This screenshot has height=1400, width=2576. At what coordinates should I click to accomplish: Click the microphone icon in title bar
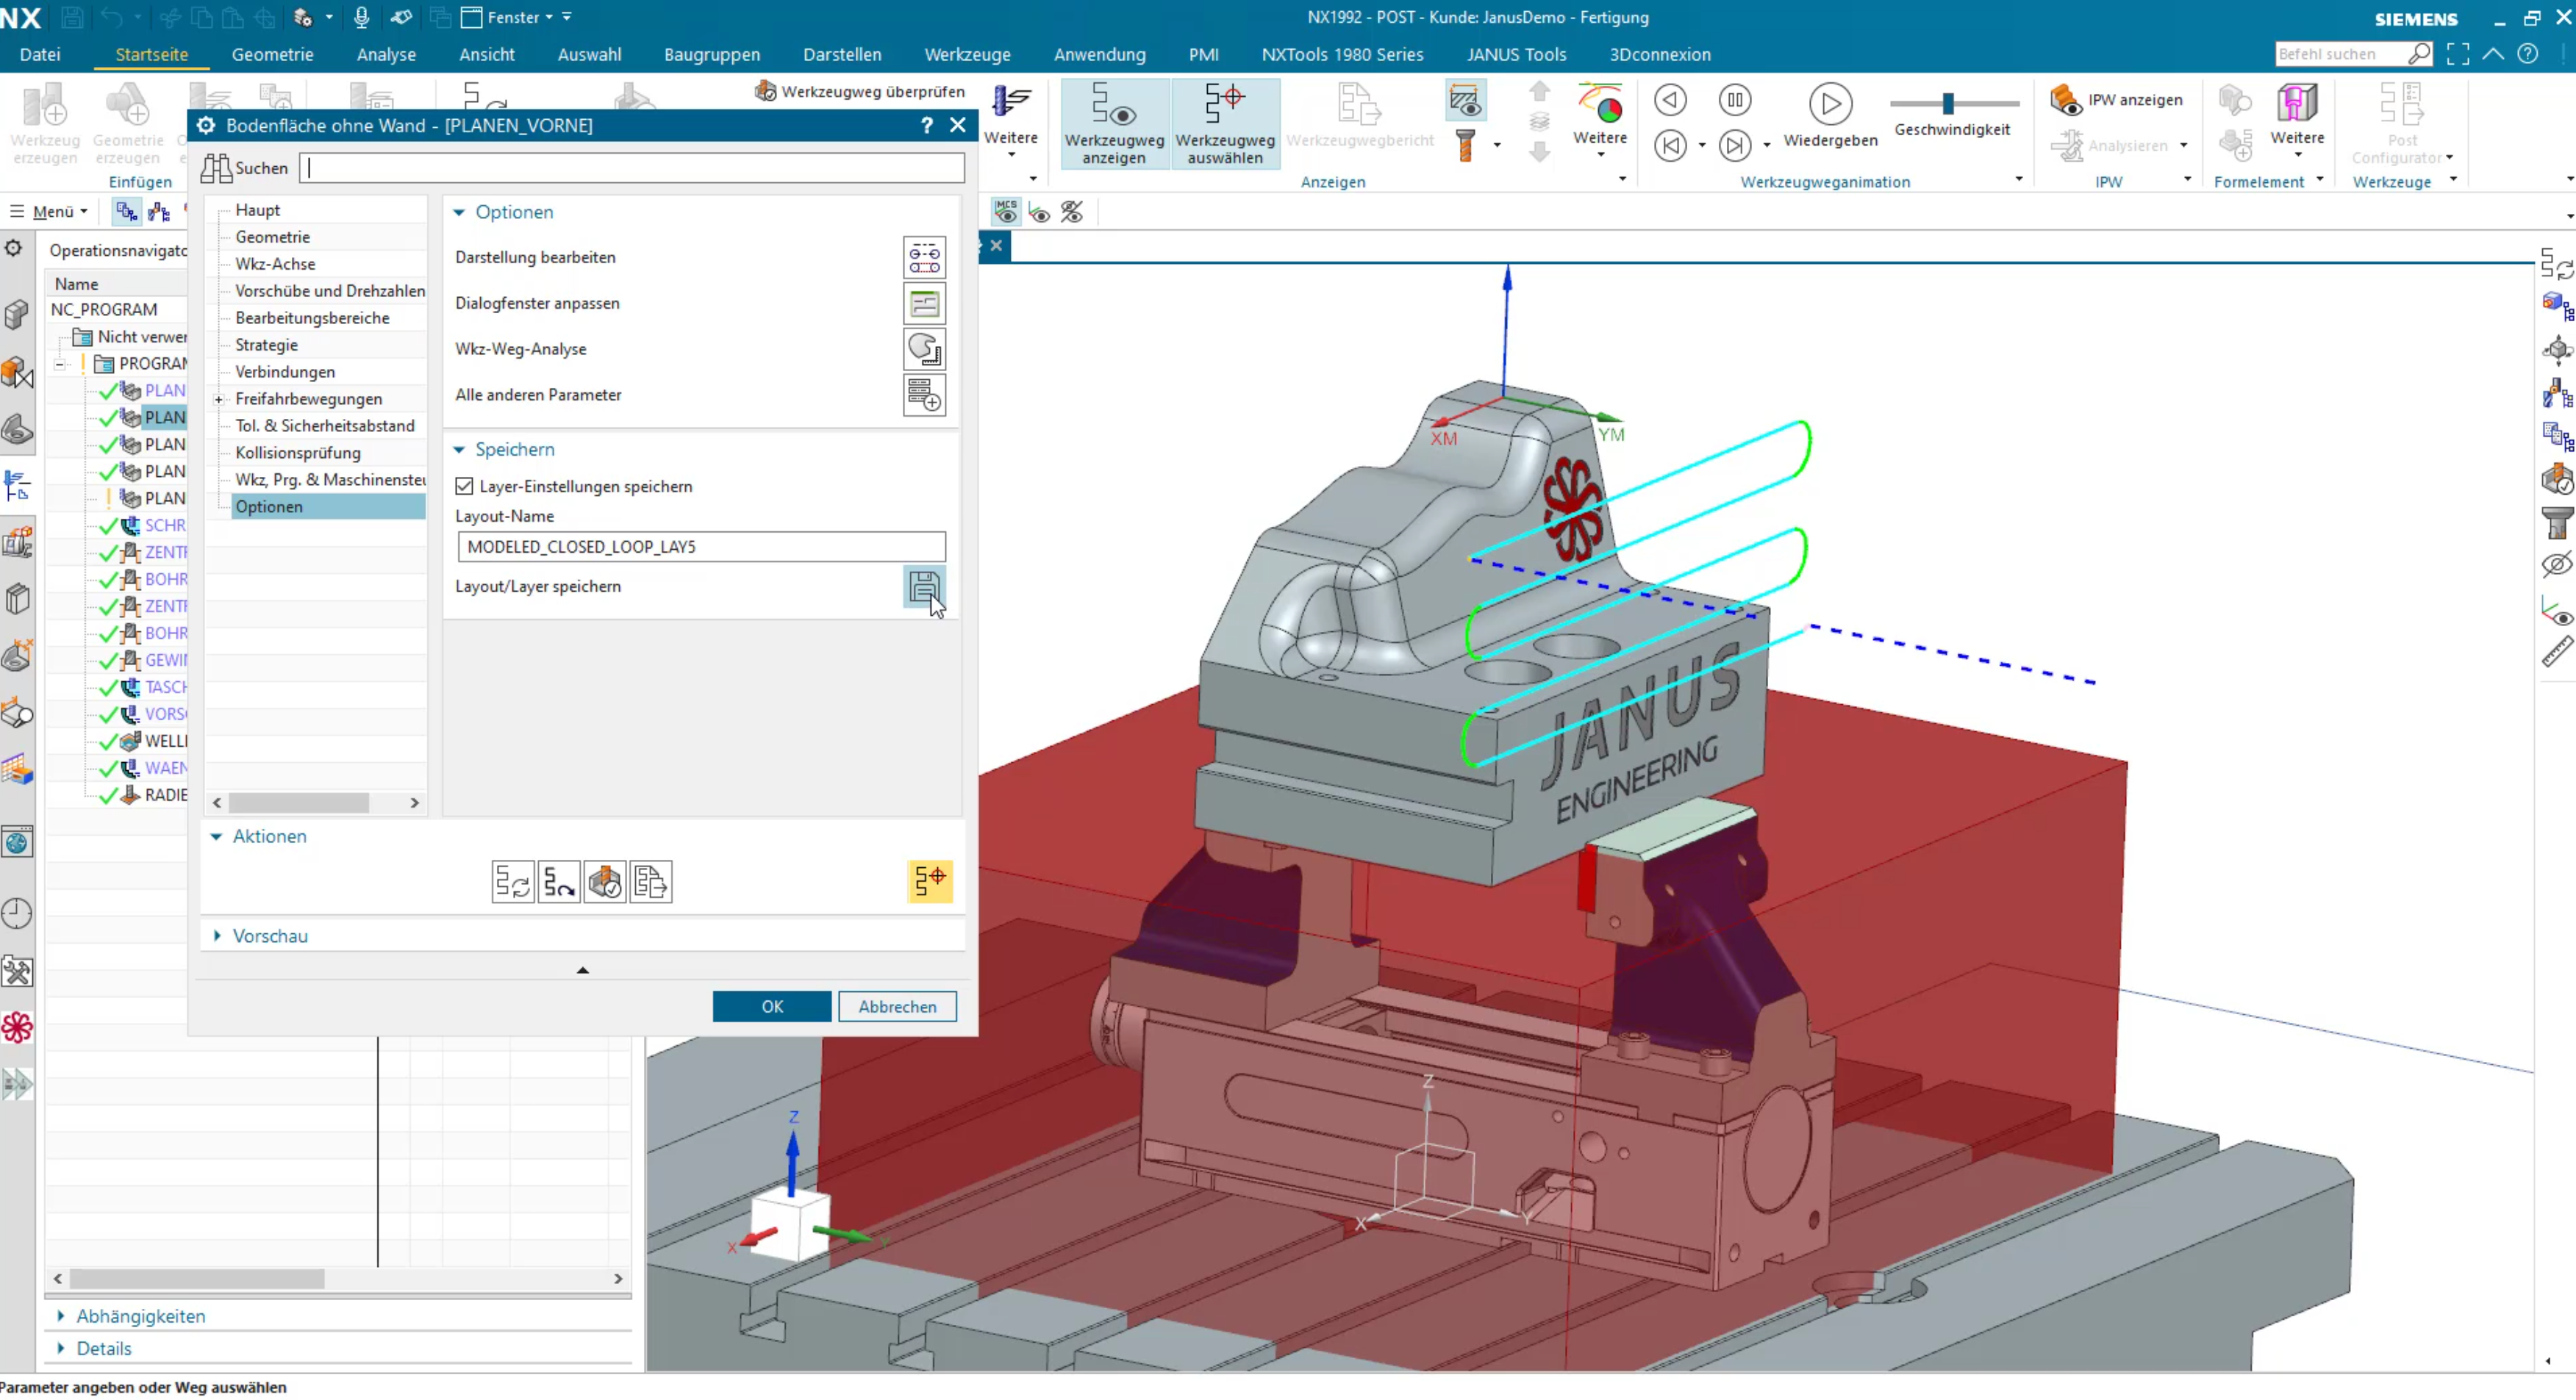[x=361, y=17]
